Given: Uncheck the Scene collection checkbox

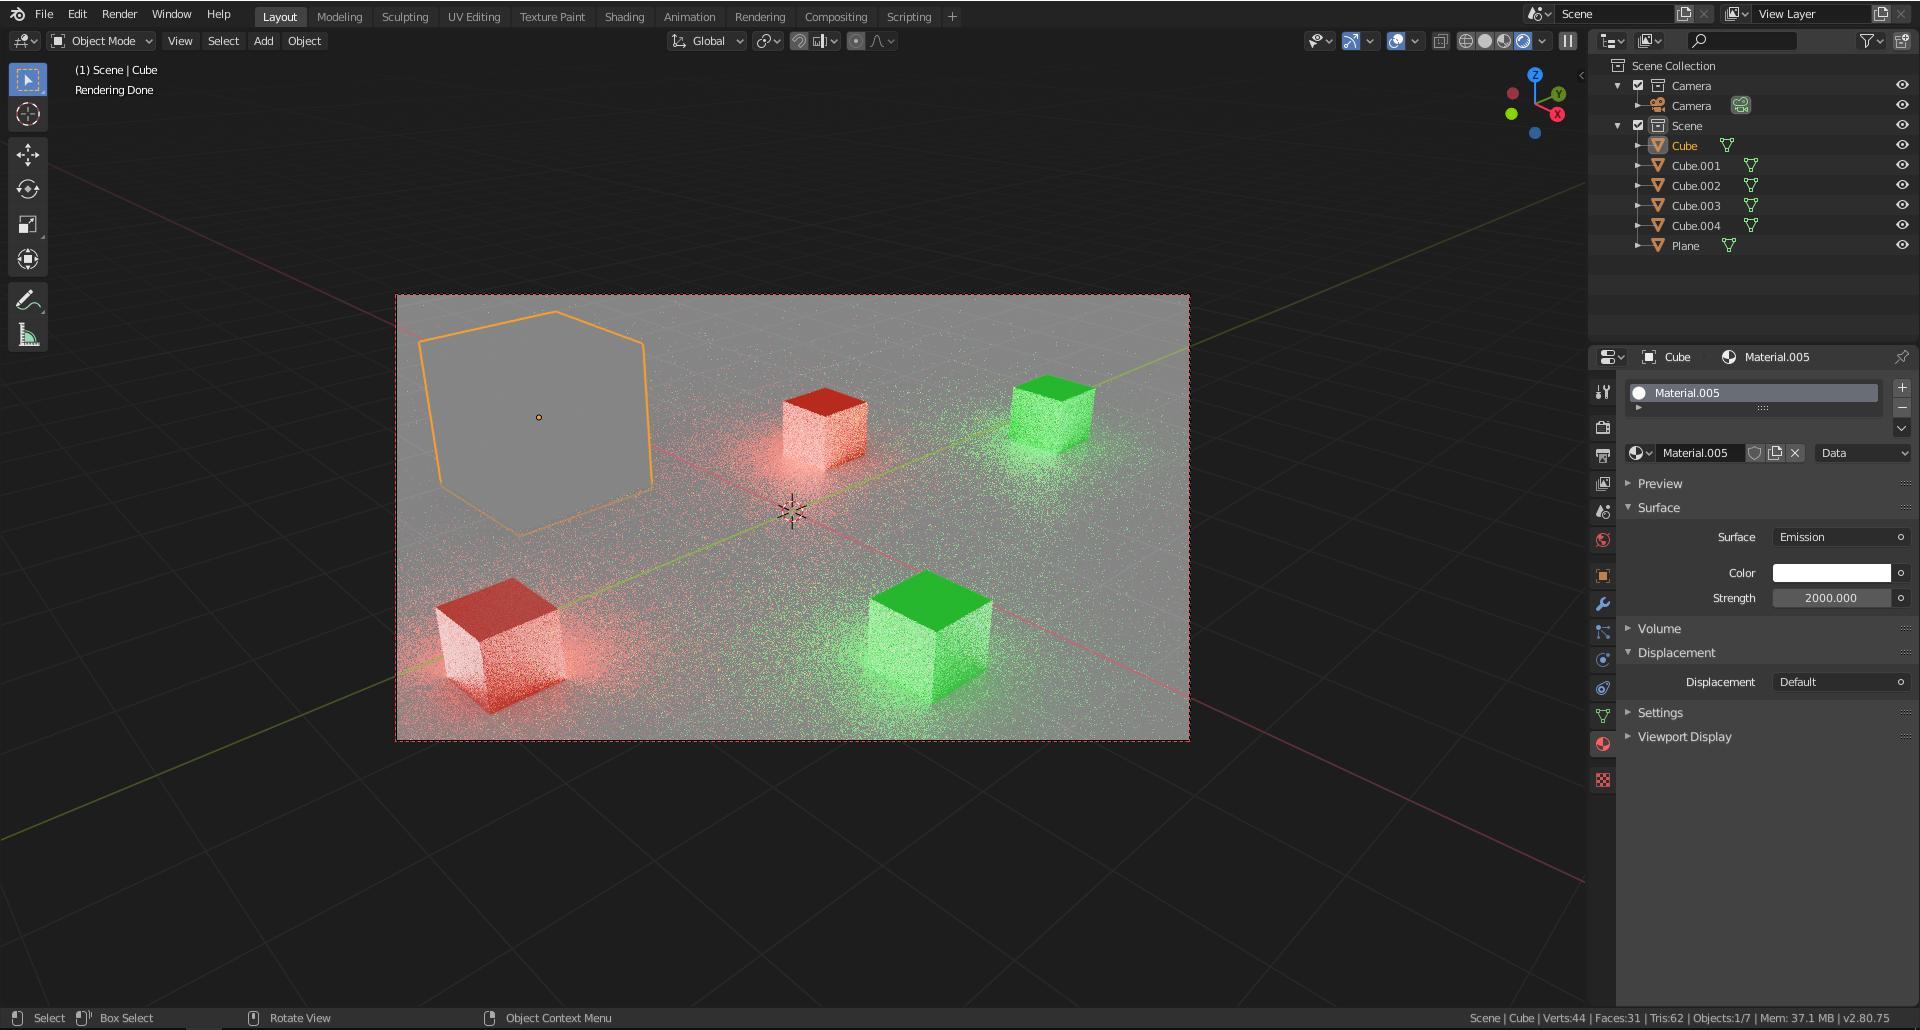Looking at the screenshot, I should coord(1638,125).
